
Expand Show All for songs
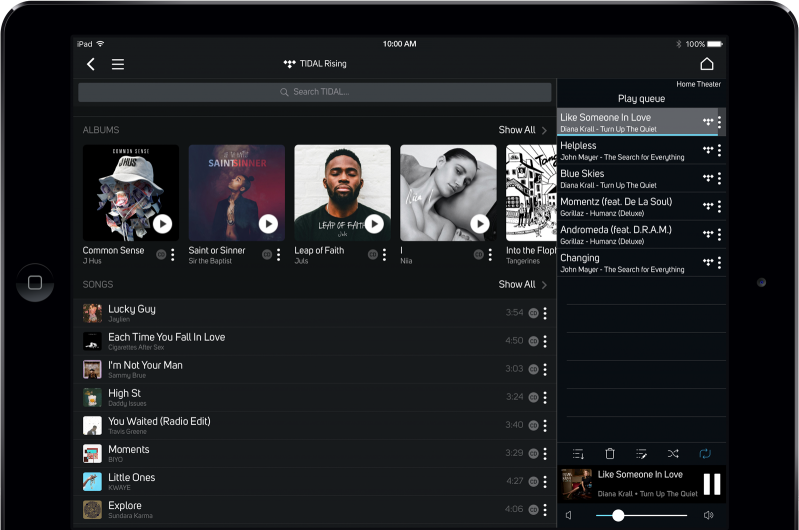point(523,285)
